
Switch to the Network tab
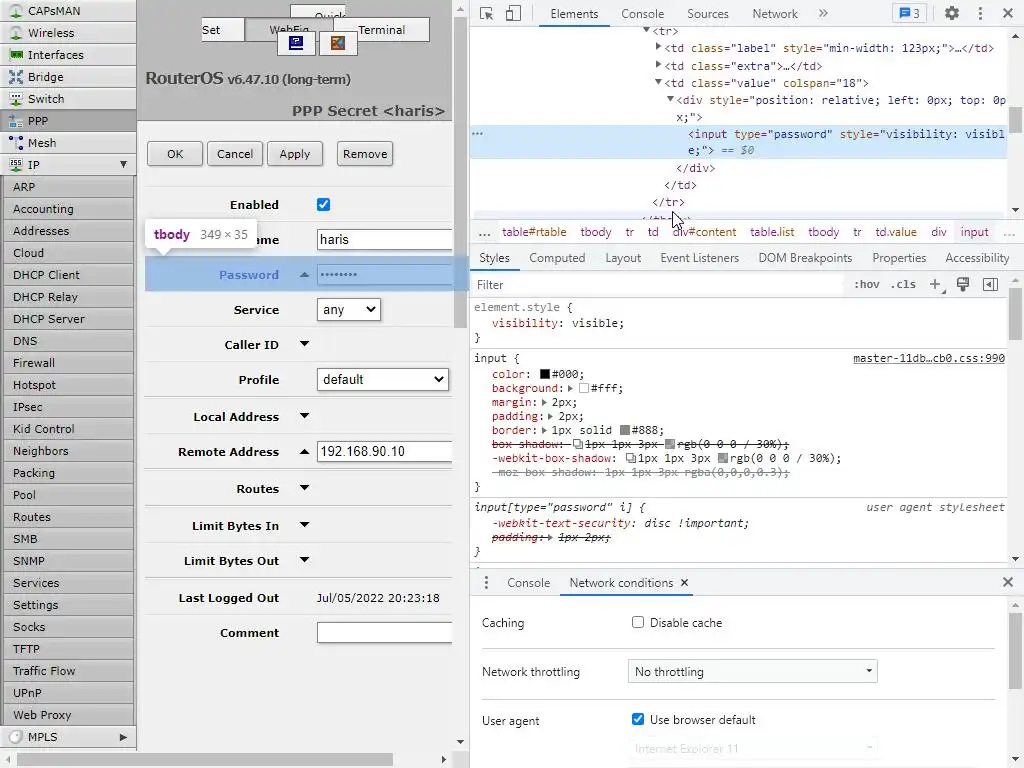(775, 14)
